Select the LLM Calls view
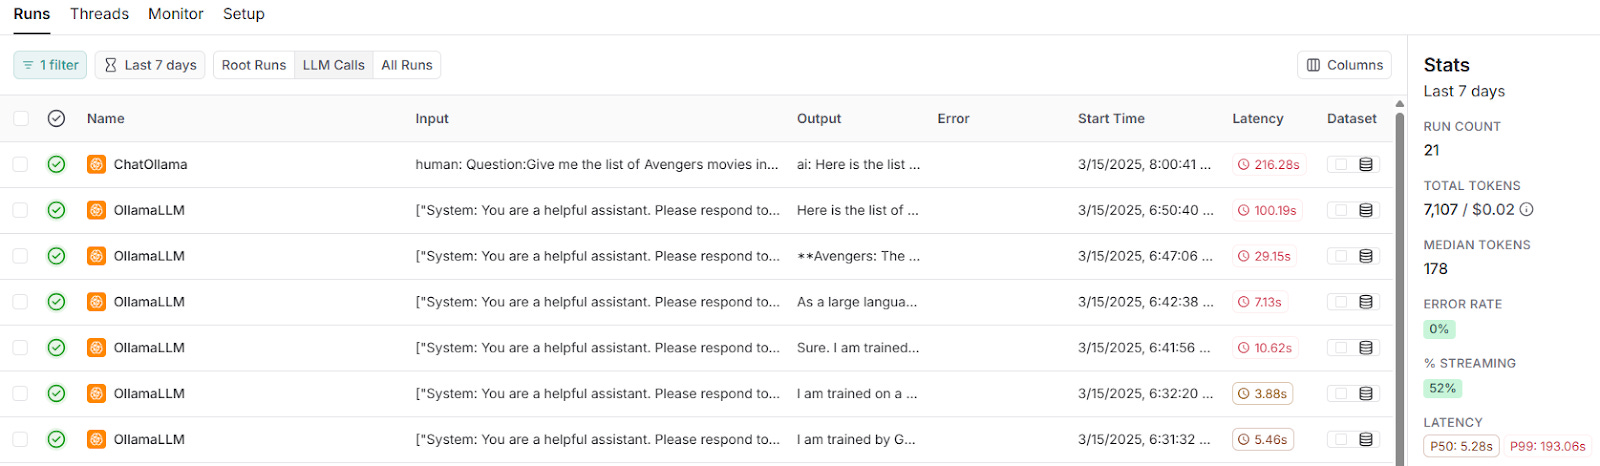Screen dimensions: 1600x466 click(334, 65)
